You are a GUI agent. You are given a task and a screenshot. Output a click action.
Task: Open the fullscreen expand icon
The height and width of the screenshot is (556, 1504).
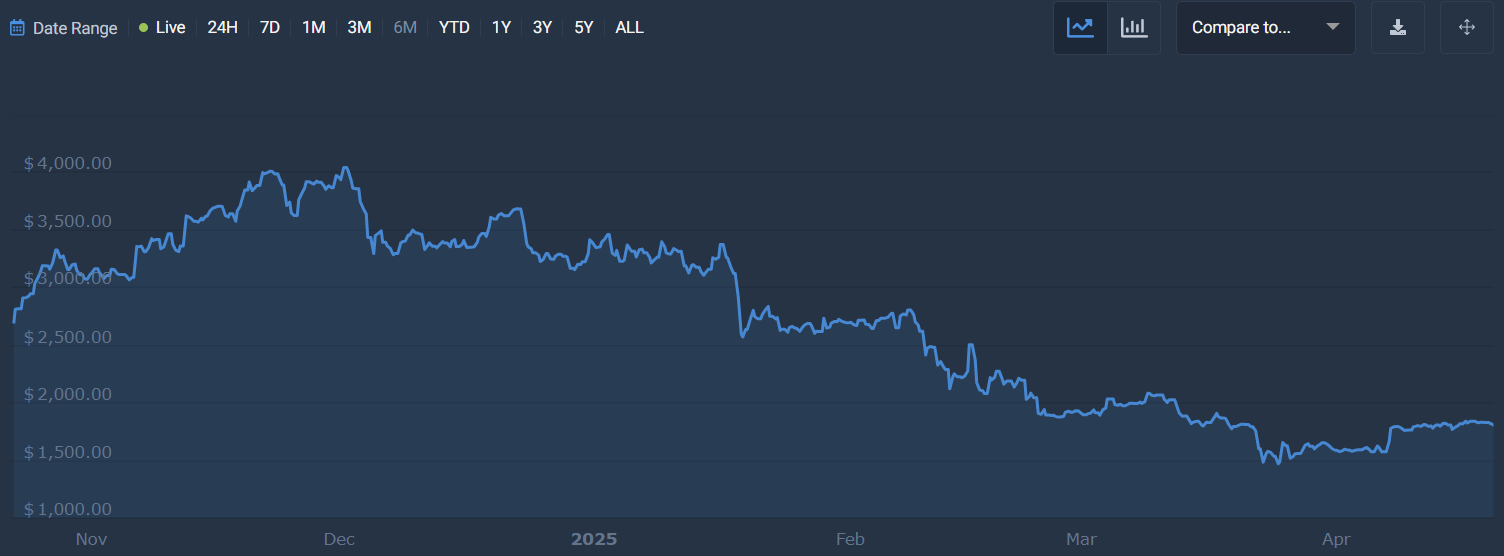pyautogui.click(x=1467, y=28)
